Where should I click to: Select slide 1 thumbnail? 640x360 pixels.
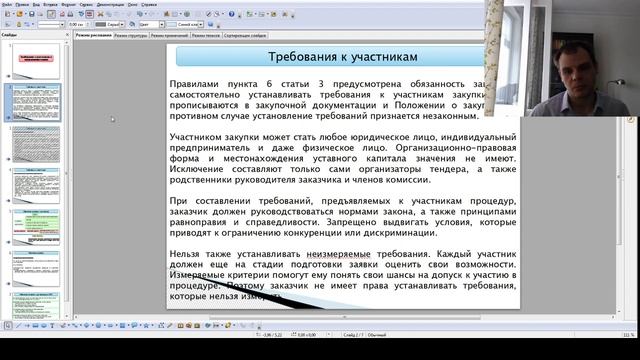click(36, 61)
